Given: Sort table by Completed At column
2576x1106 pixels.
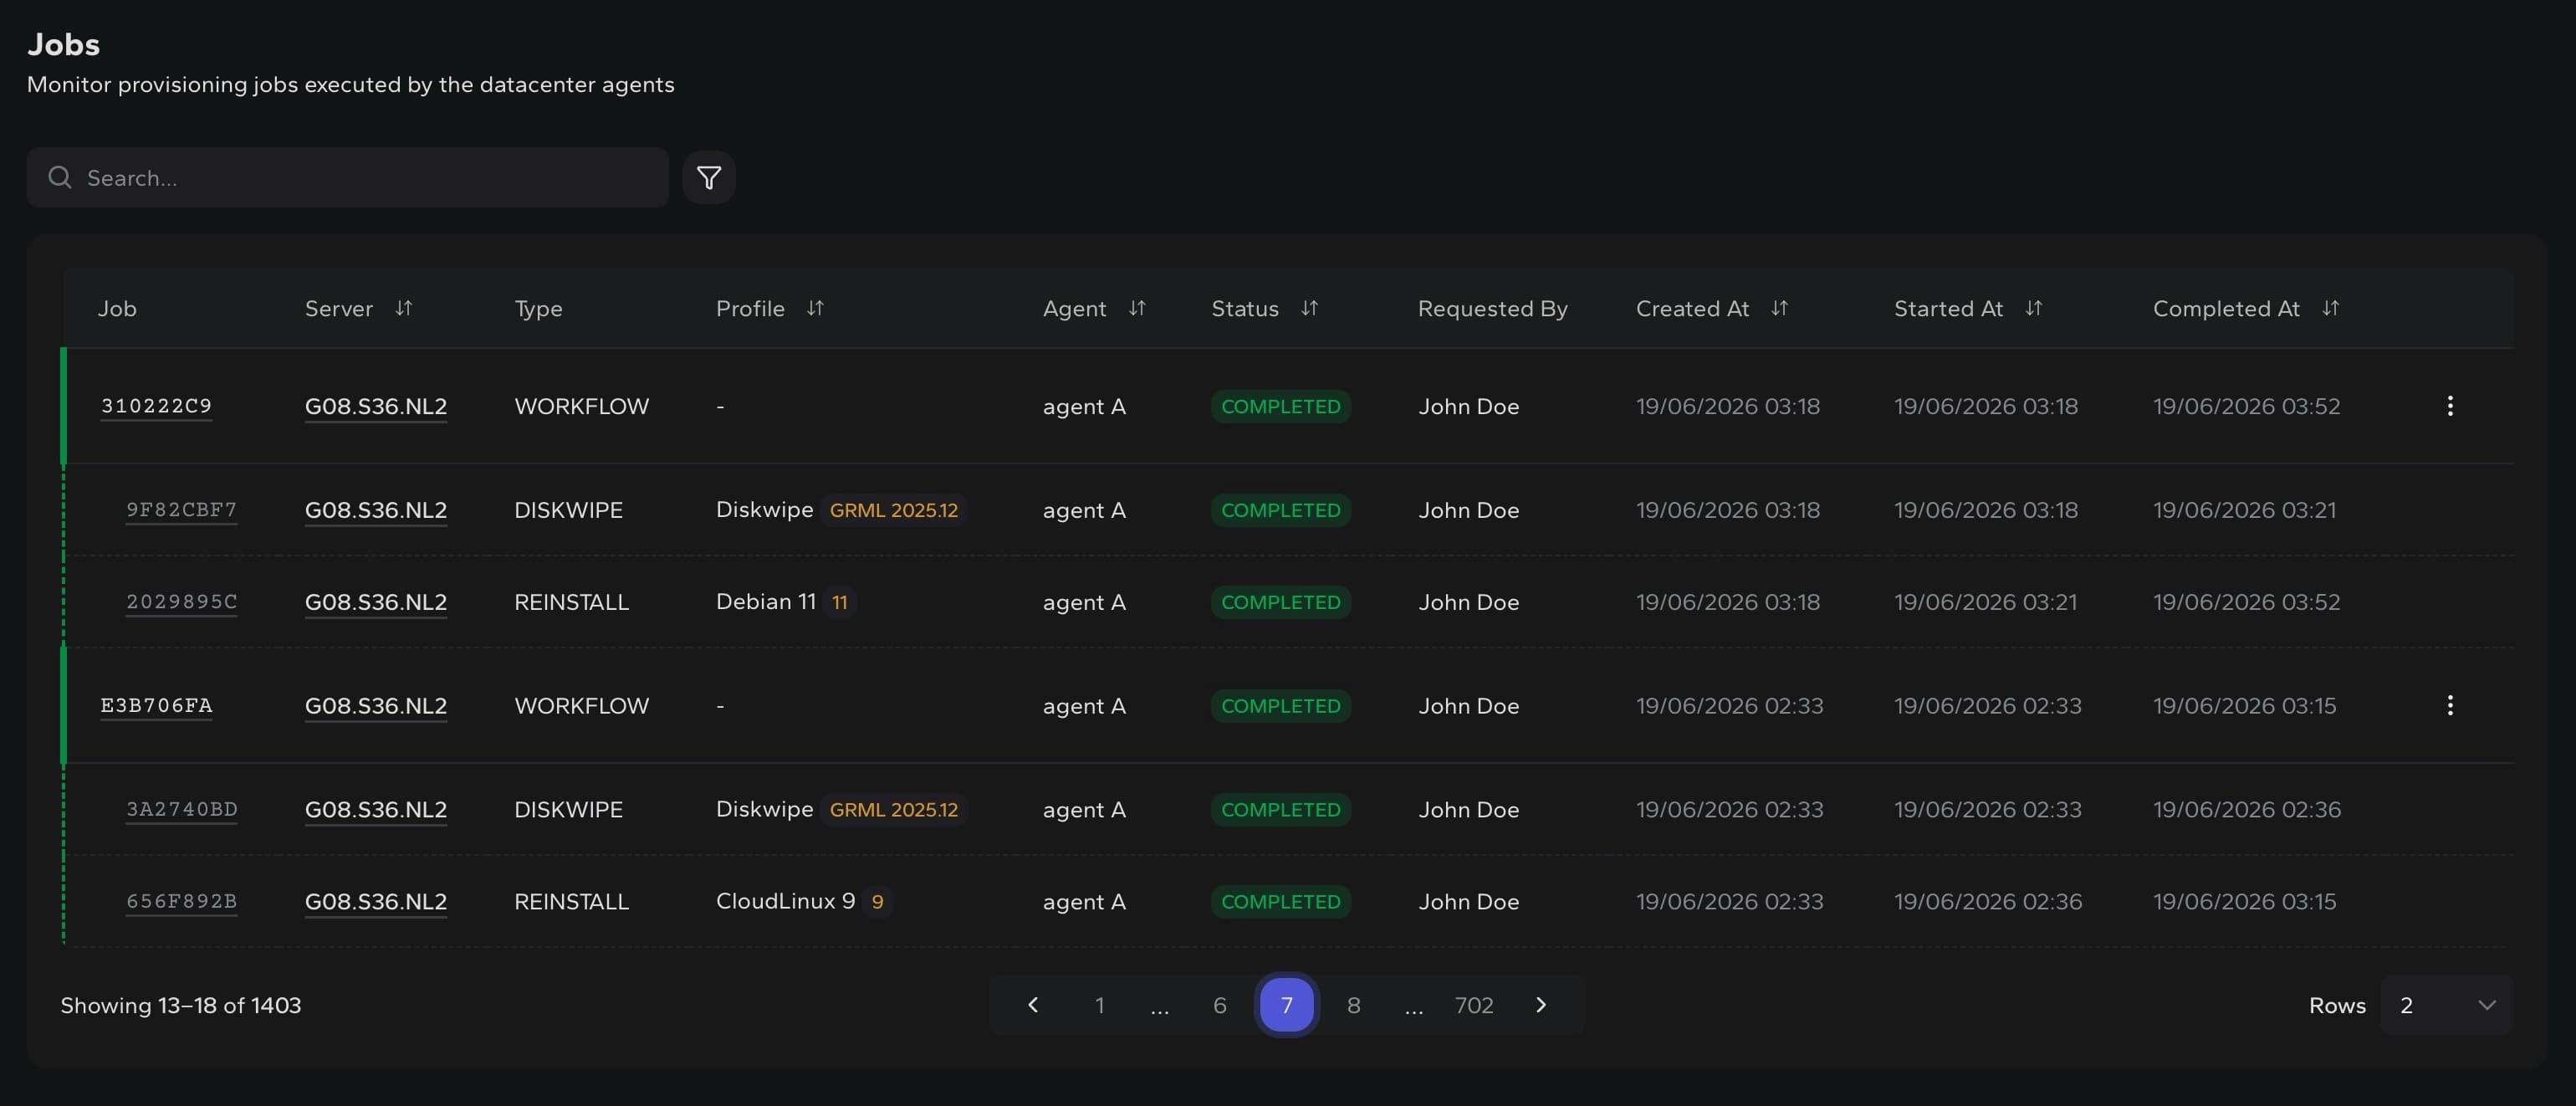Looking at the screenshot, I should [x=2330, y=308].
